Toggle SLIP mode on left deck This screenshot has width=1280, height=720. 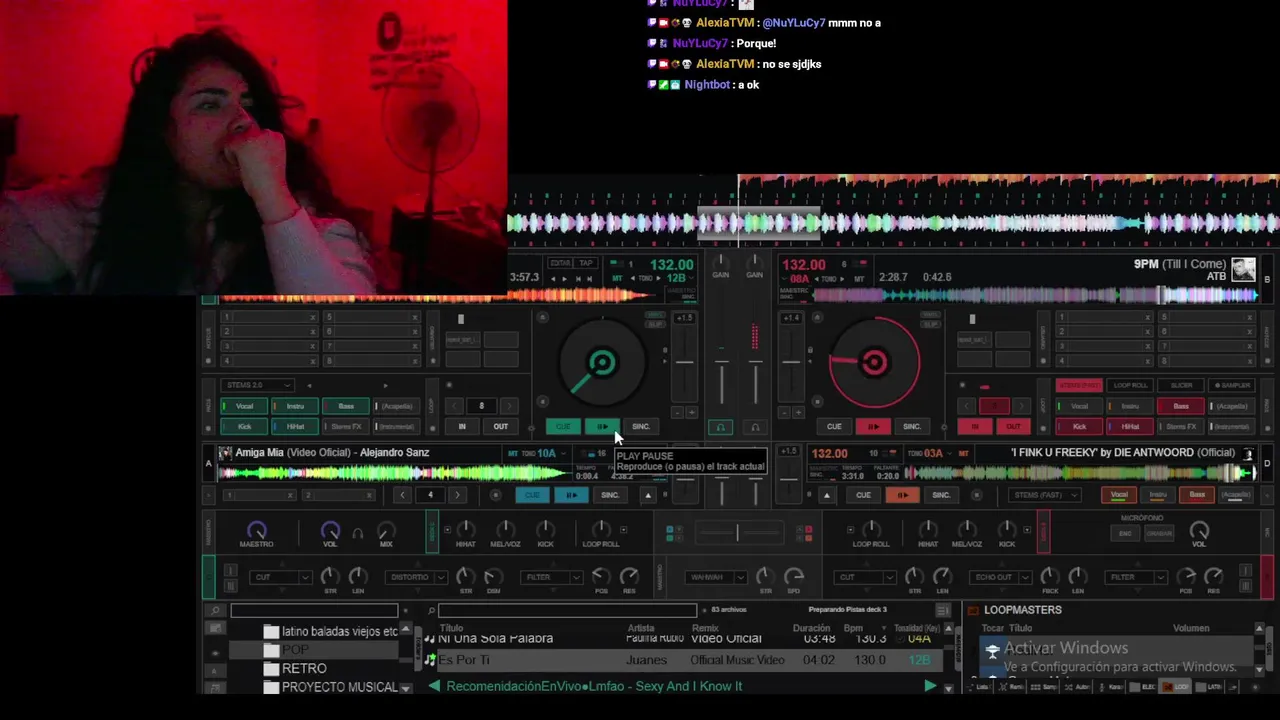656,325
